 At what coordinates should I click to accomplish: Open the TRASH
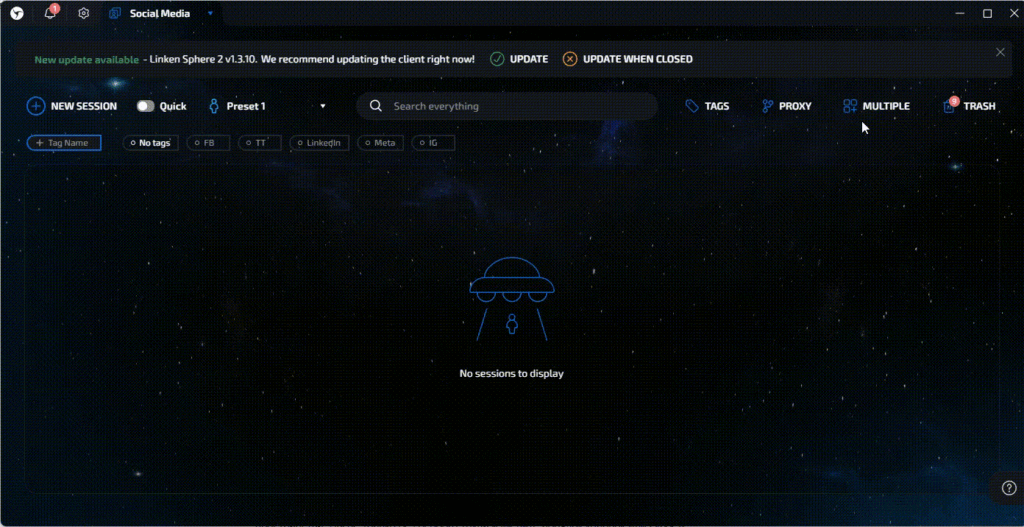click(x=970, y=105)
